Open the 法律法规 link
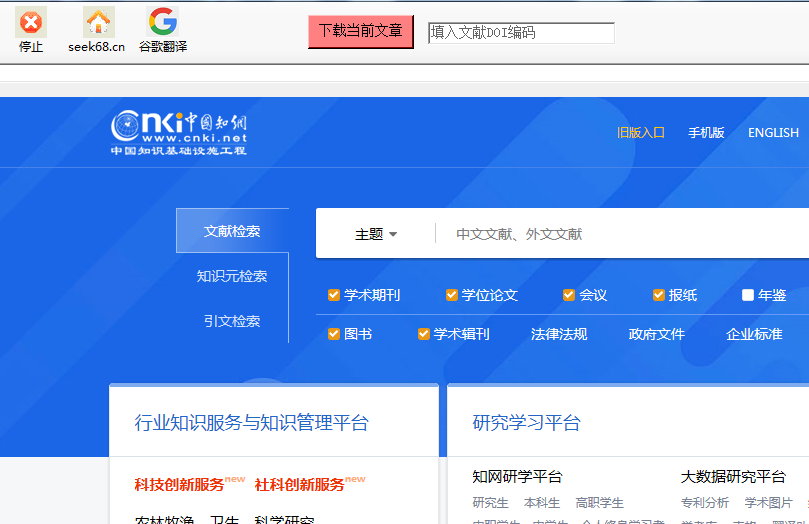The width and height of the screenshot is (809, 524). [x=559, y=334]
